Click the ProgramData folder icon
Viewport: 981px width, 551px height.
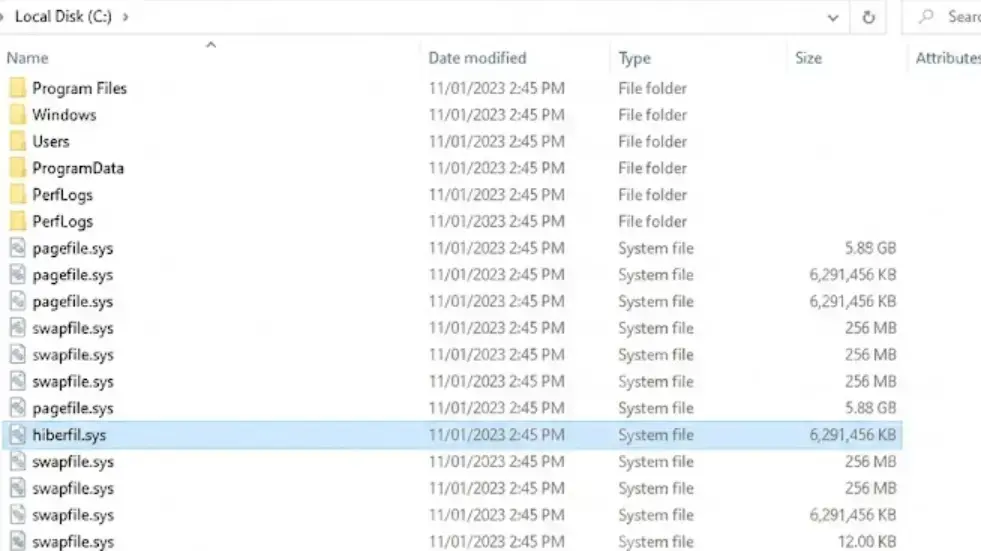click(x=18, y=168)
